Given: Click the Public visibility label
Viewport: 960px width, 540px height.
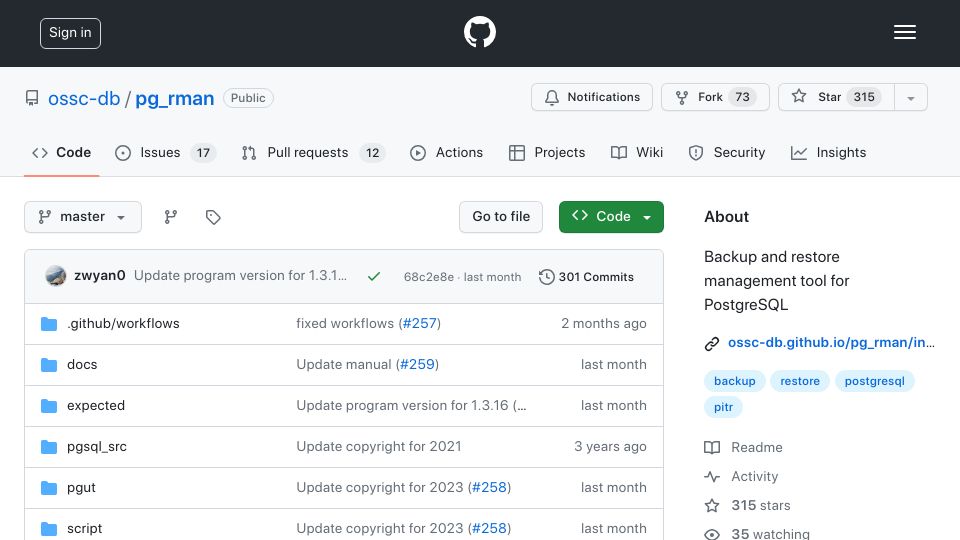Looking at the screenshot, I should click(x=248, y=98).
